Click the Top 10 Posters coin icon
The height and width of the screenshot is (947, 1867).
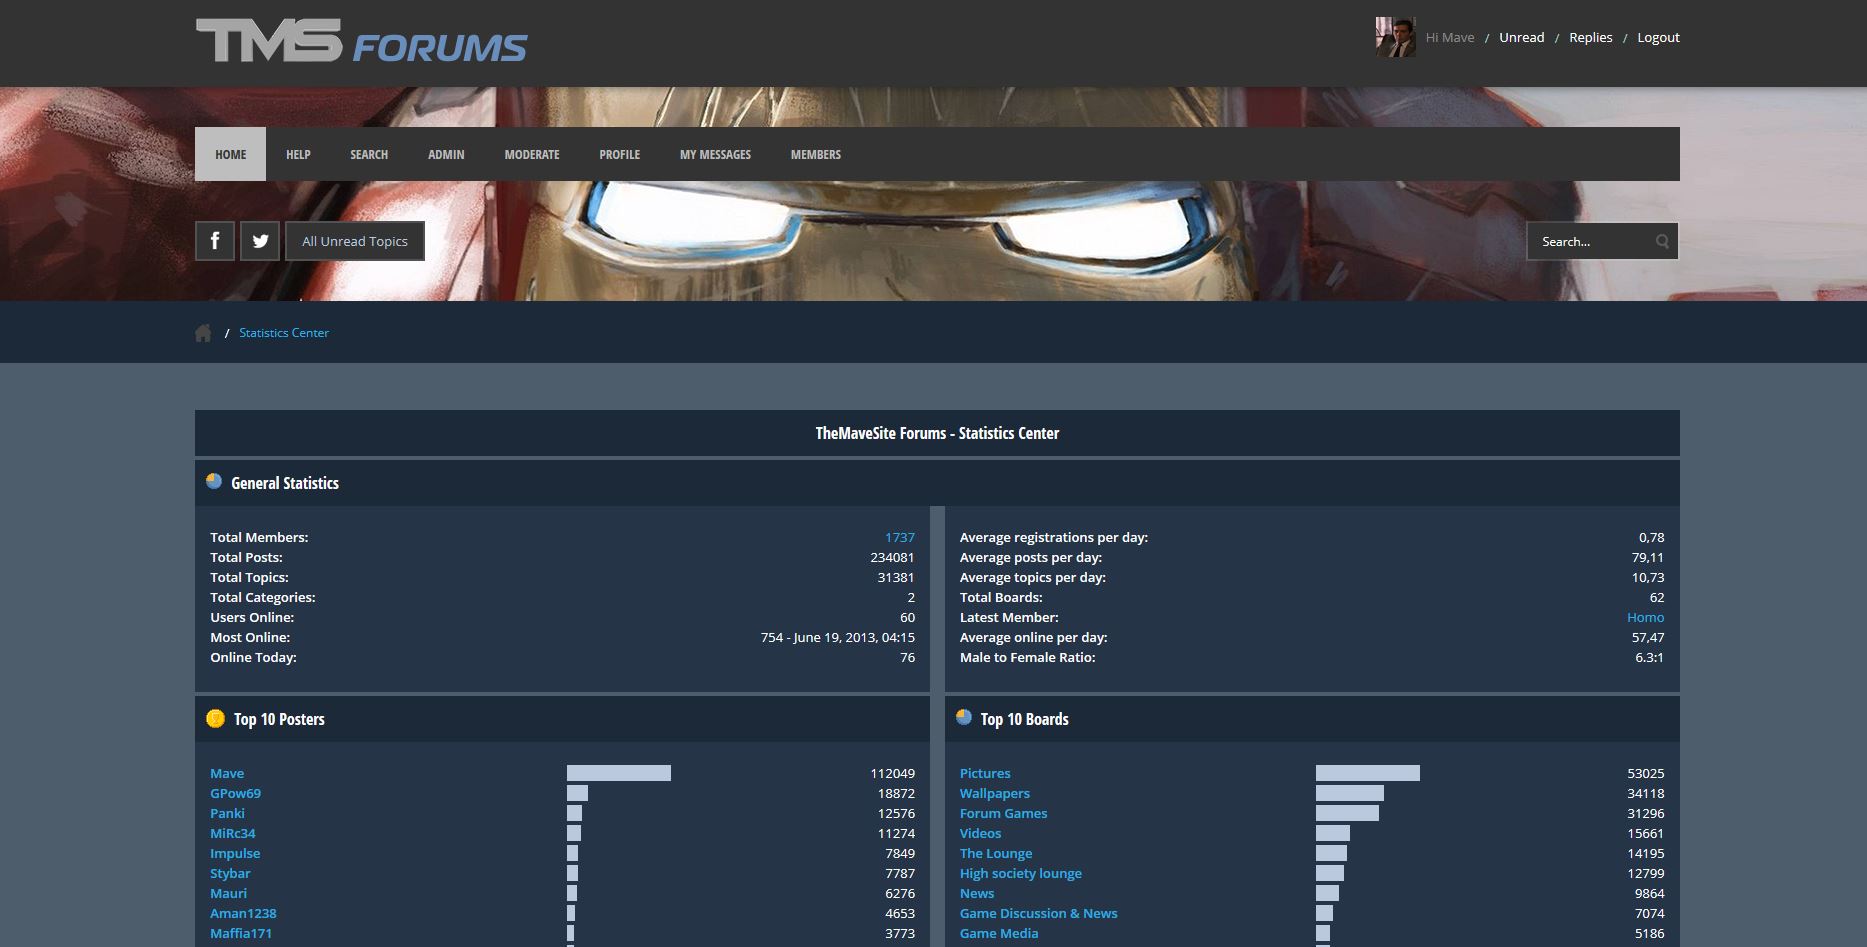coord(215,718)
